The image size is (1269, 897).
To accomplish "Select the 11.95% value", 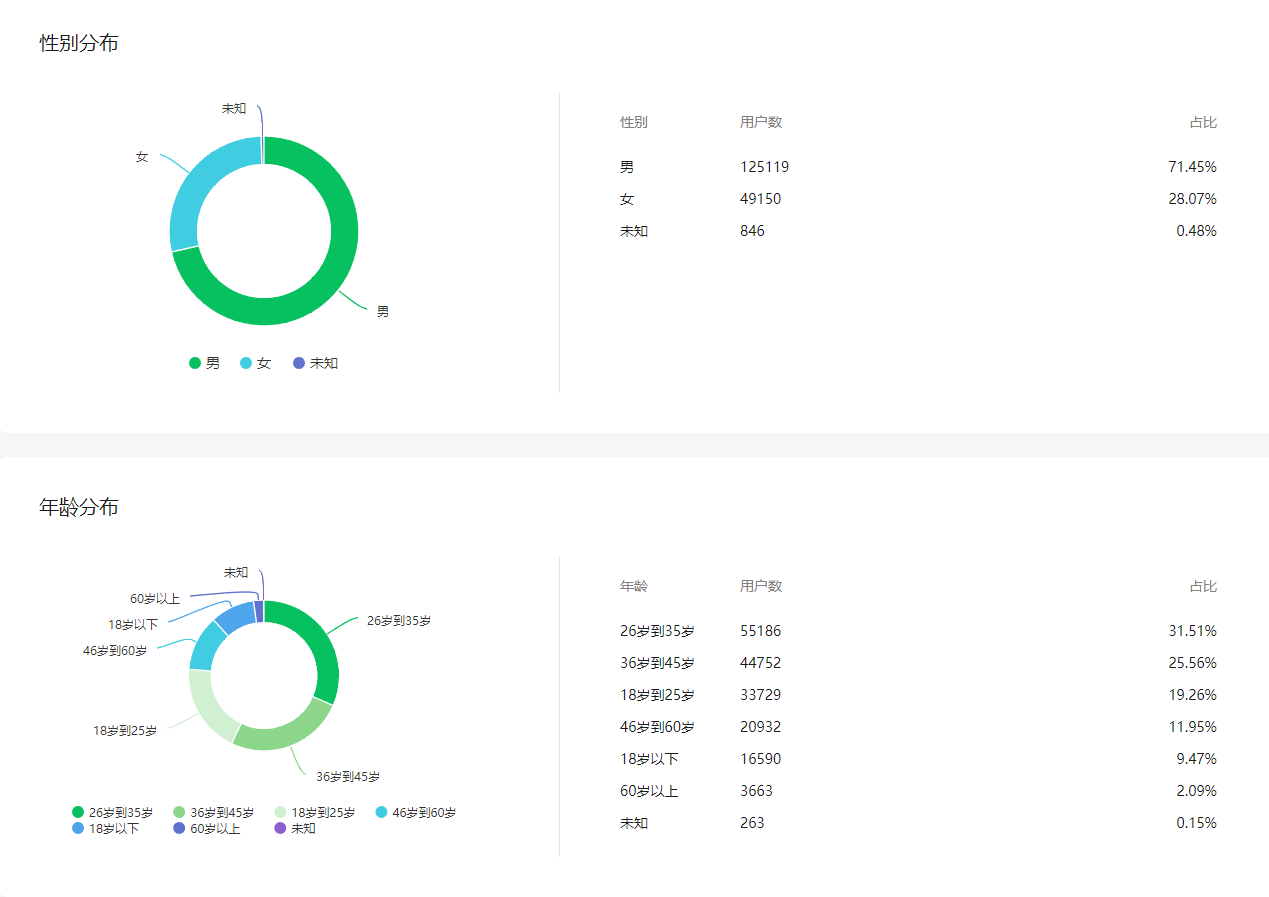I will click(x=1192, y=727).
